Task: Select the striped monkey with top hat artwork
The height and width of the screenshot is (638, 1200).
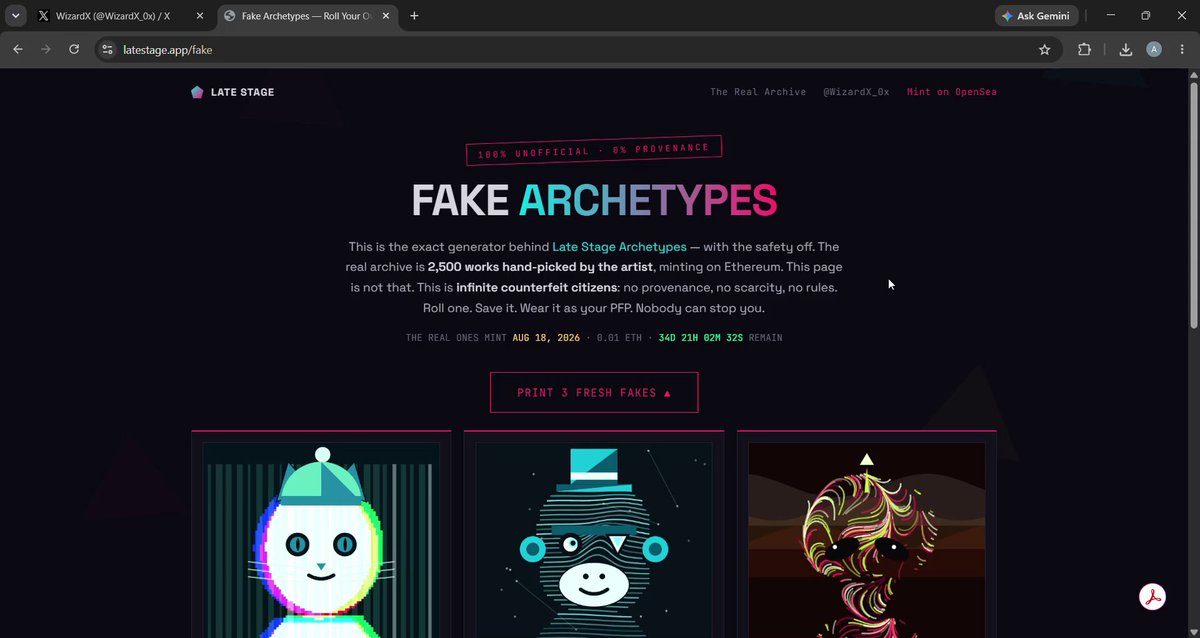Action: (x=594, y=540)
